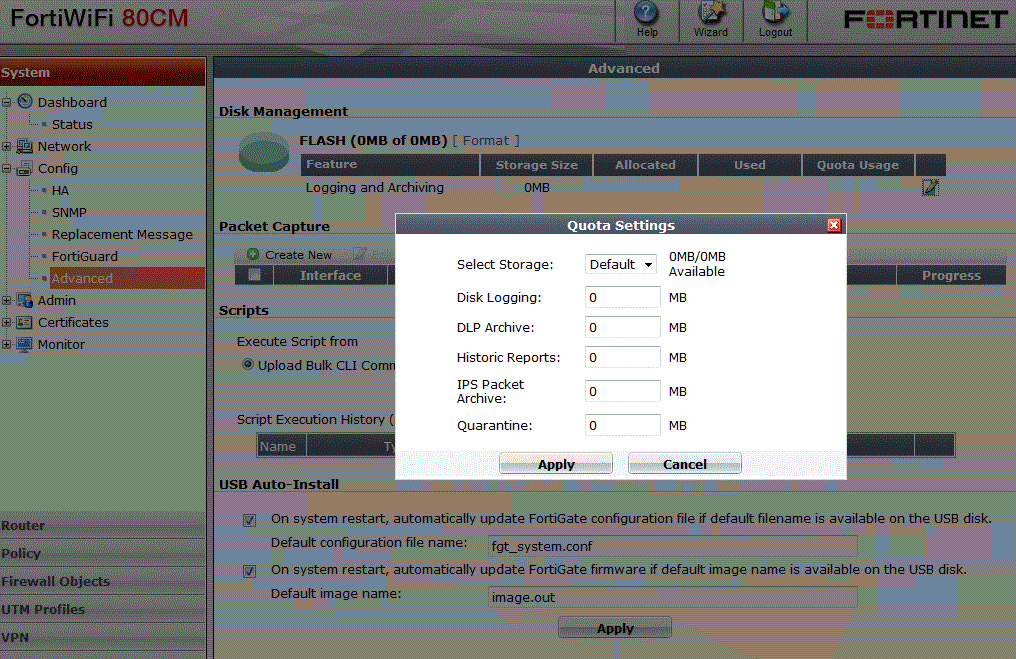This screenshot has height=659, width=1016.
Task: Collapse the Dashboard tree node
Action: point(6,102)
